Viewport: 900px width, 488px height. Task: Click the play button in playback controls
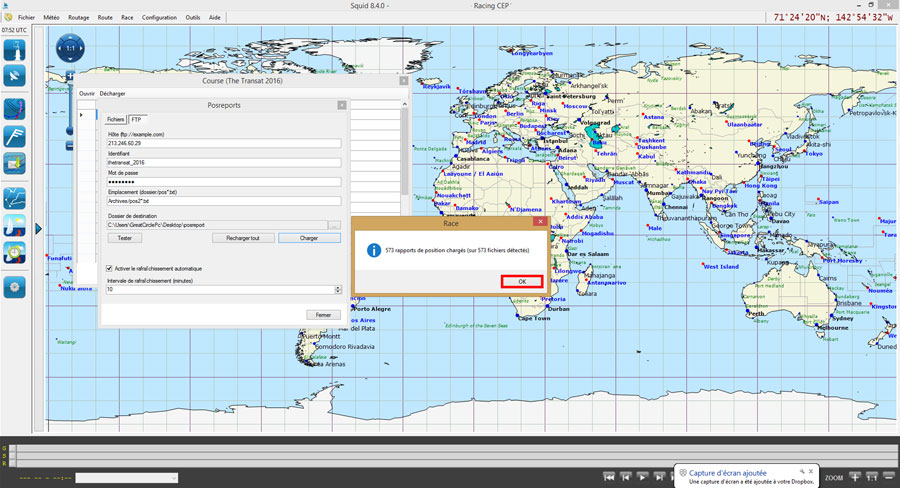click(x=643, y=477)
